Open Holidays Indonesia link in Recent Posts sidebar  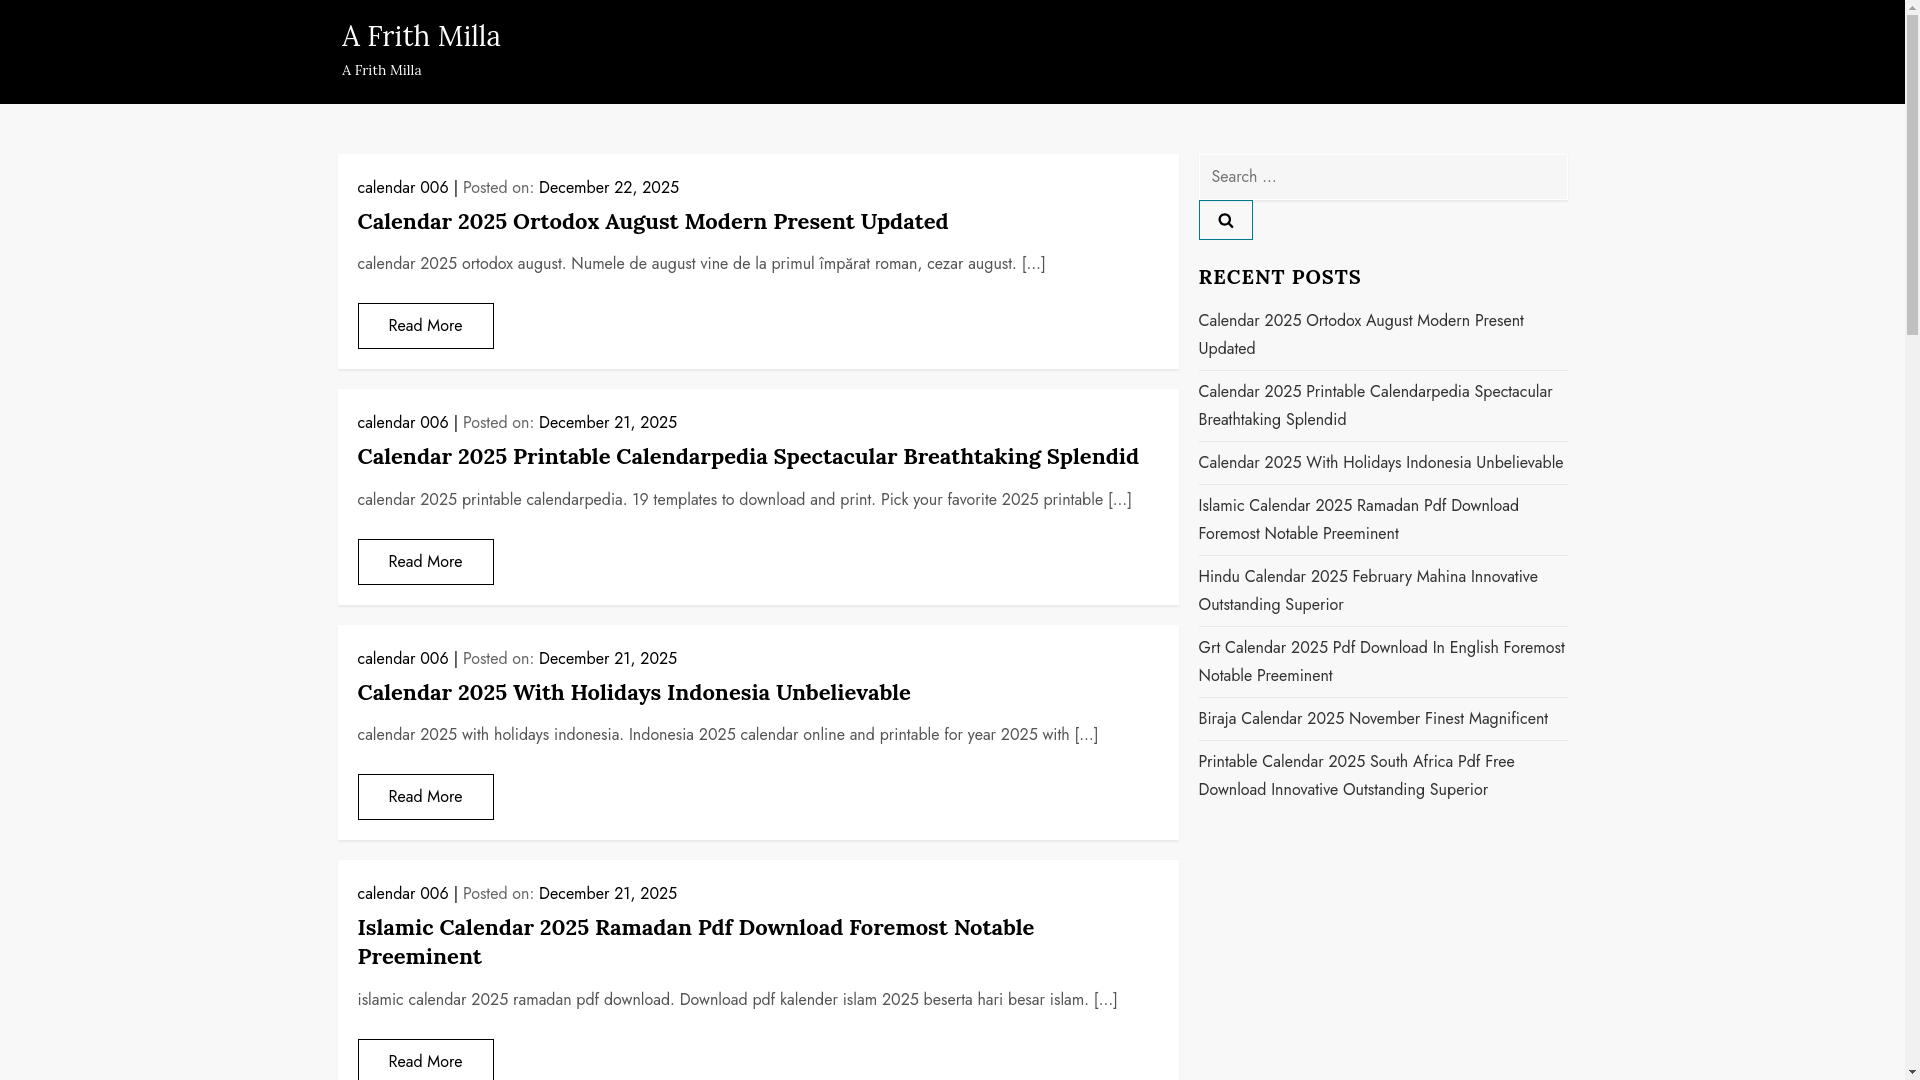pyautogui.click(x=1379, y=463)
